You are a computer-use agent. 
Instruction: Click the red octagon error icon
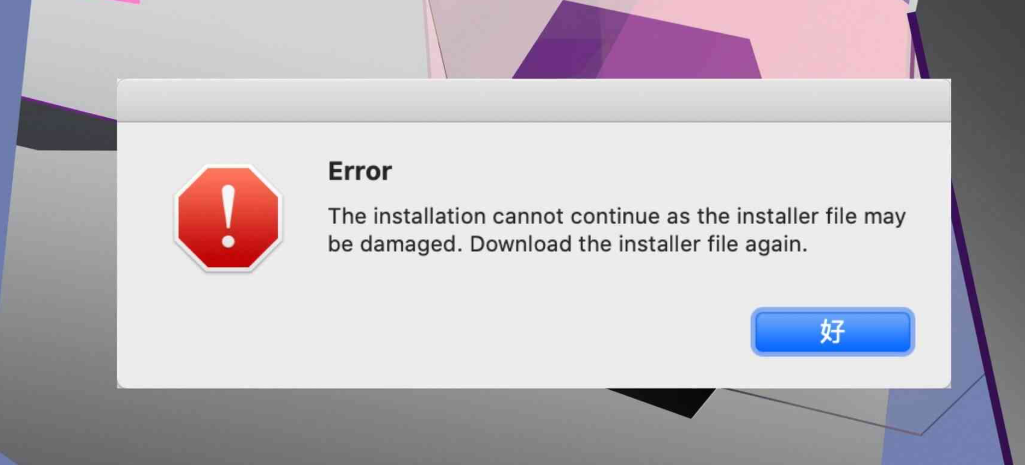tap(228, 218)
